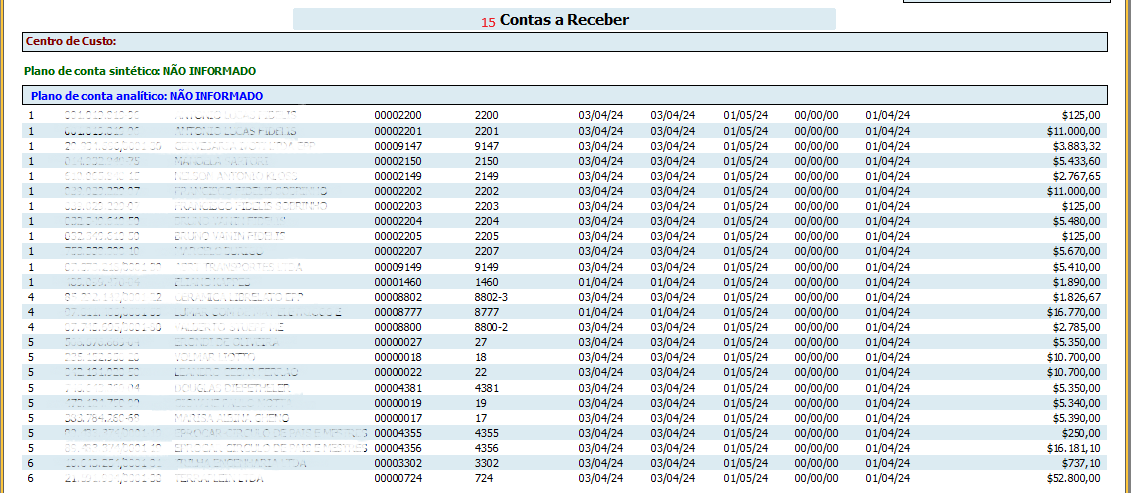This screenshot has height=493, width=1131.
Task: Click the "Contas a Receber" report title
Action: (x=564, y=19)
